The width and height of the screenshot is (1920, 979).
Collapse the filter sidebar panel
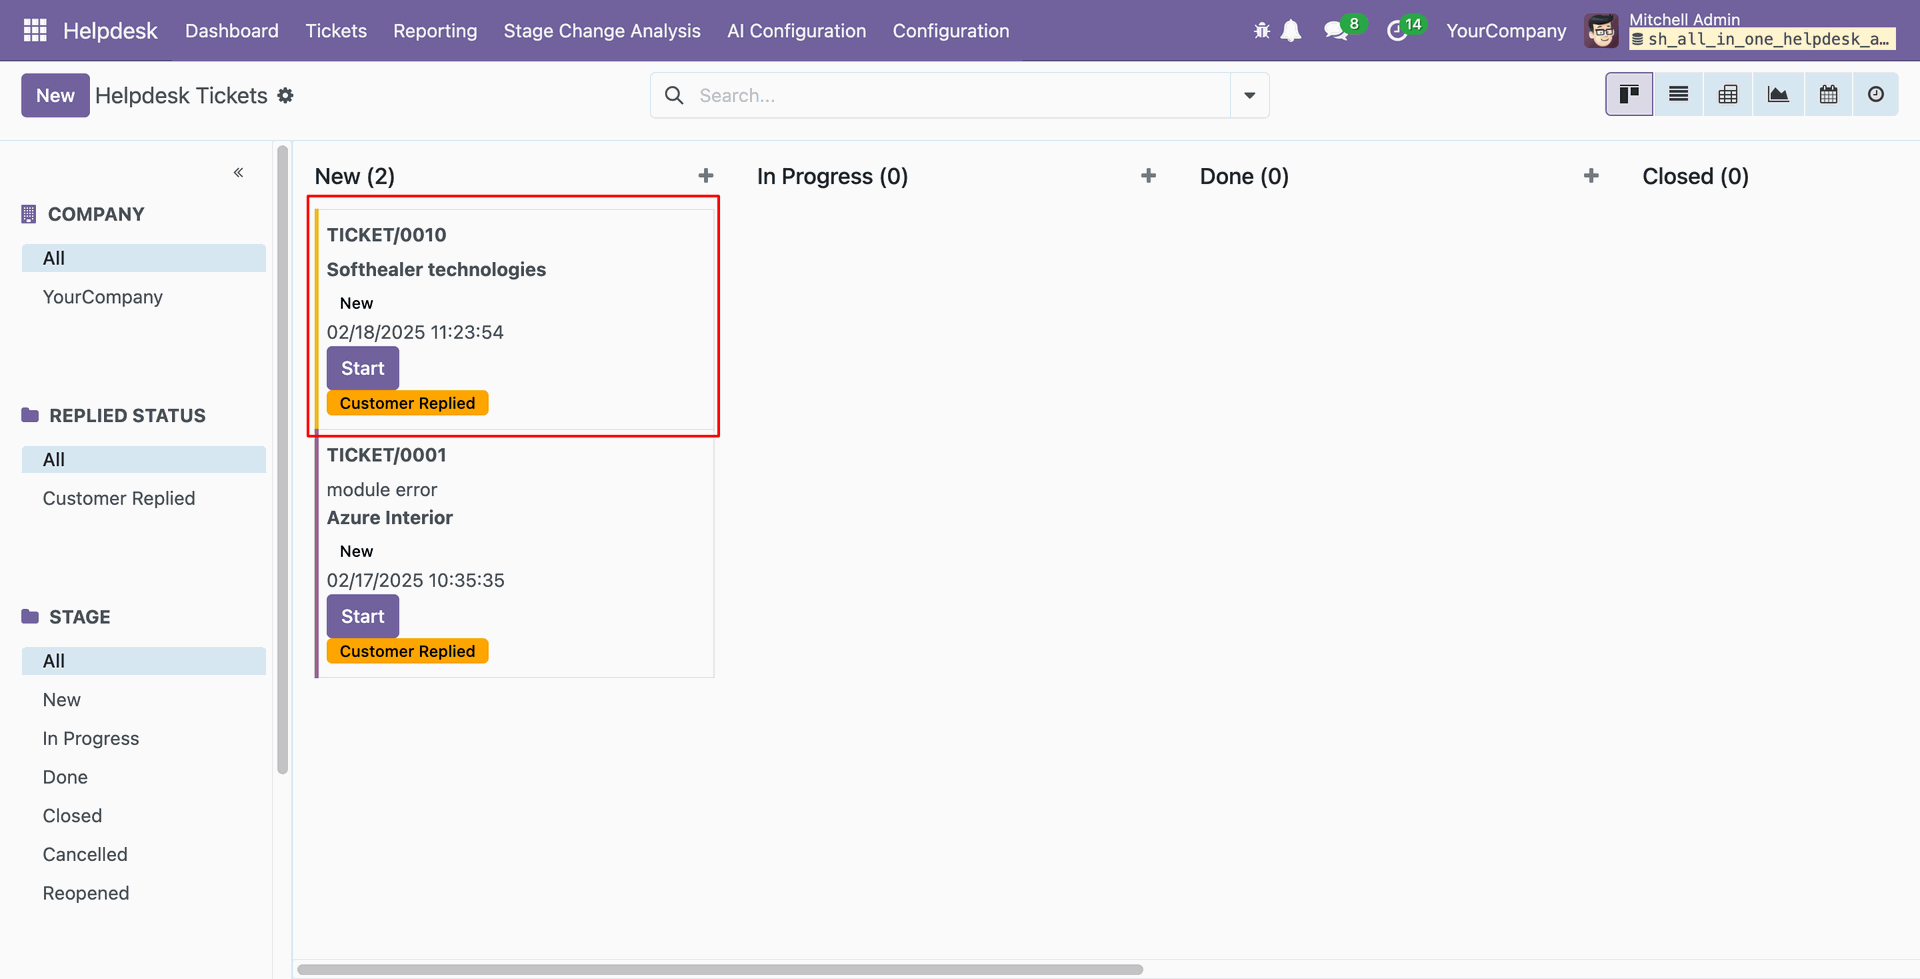coord(239,172)
